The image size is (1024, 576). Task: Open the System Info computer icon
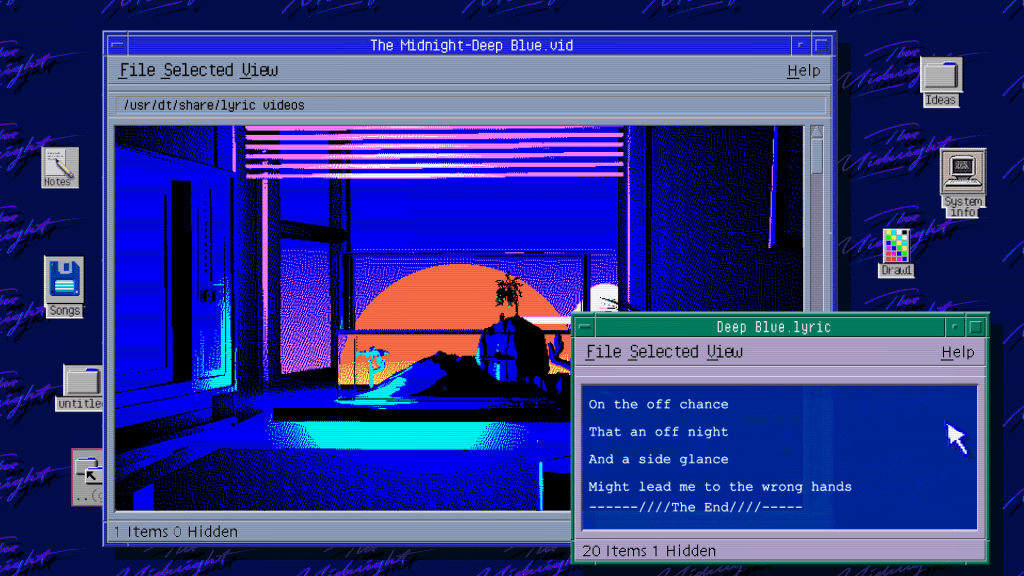click(x=963, y=183)
